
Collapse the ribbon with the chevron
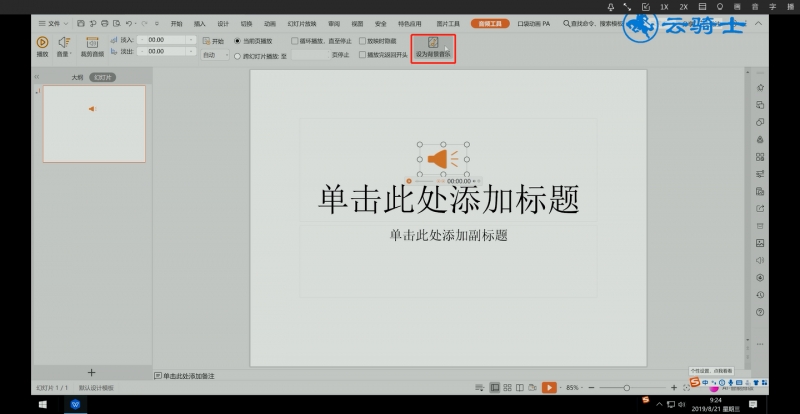[759, 23]
